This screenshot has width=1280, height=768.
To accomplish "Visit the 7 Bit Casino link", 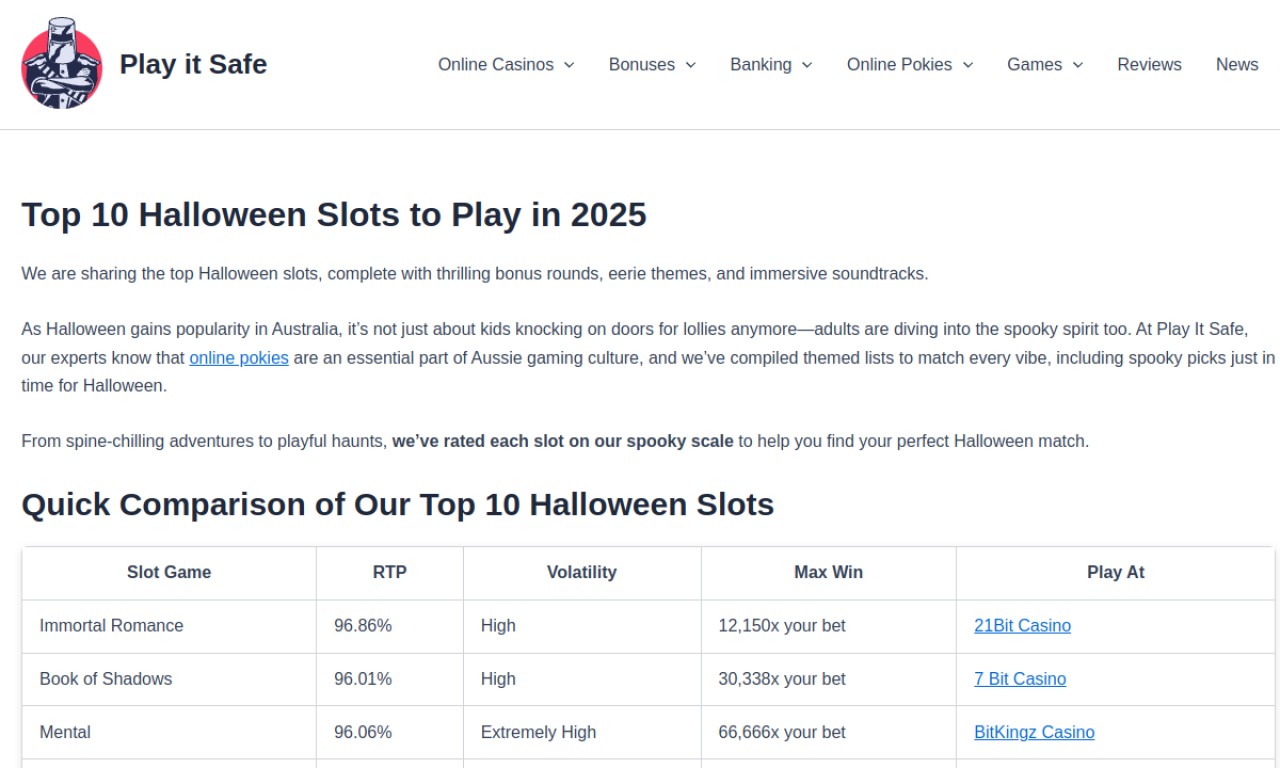I will pyautogui.click(x=1020, y=678).
